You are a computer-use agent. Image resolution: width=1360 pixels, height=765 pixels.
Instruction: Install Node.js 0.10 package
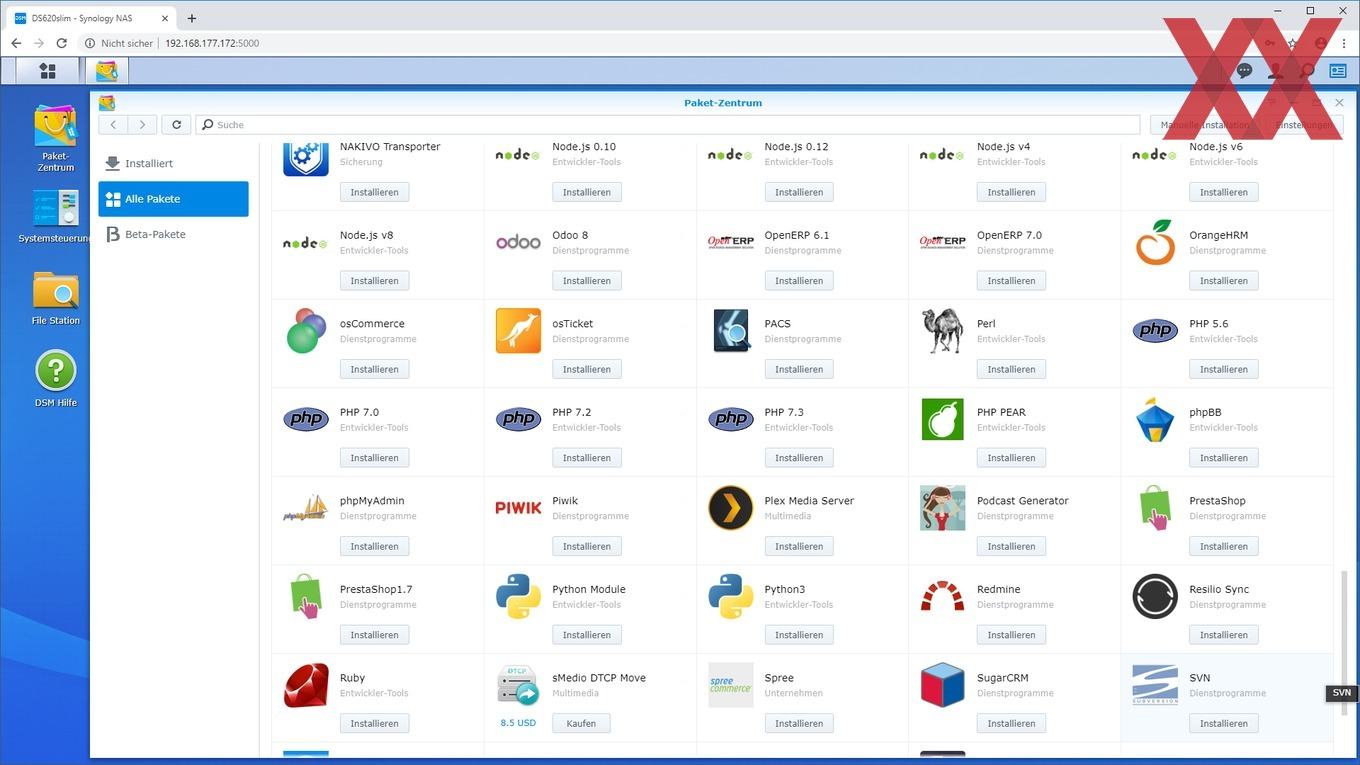[587, 192]
